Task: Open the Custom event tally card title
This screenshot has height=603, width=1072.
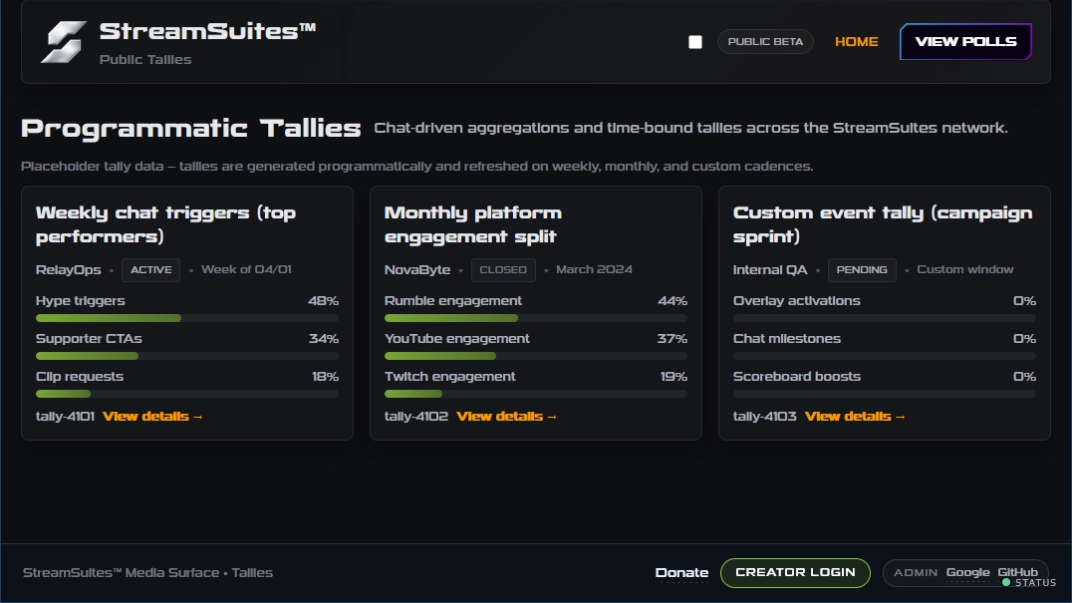Action: (882, 225)
